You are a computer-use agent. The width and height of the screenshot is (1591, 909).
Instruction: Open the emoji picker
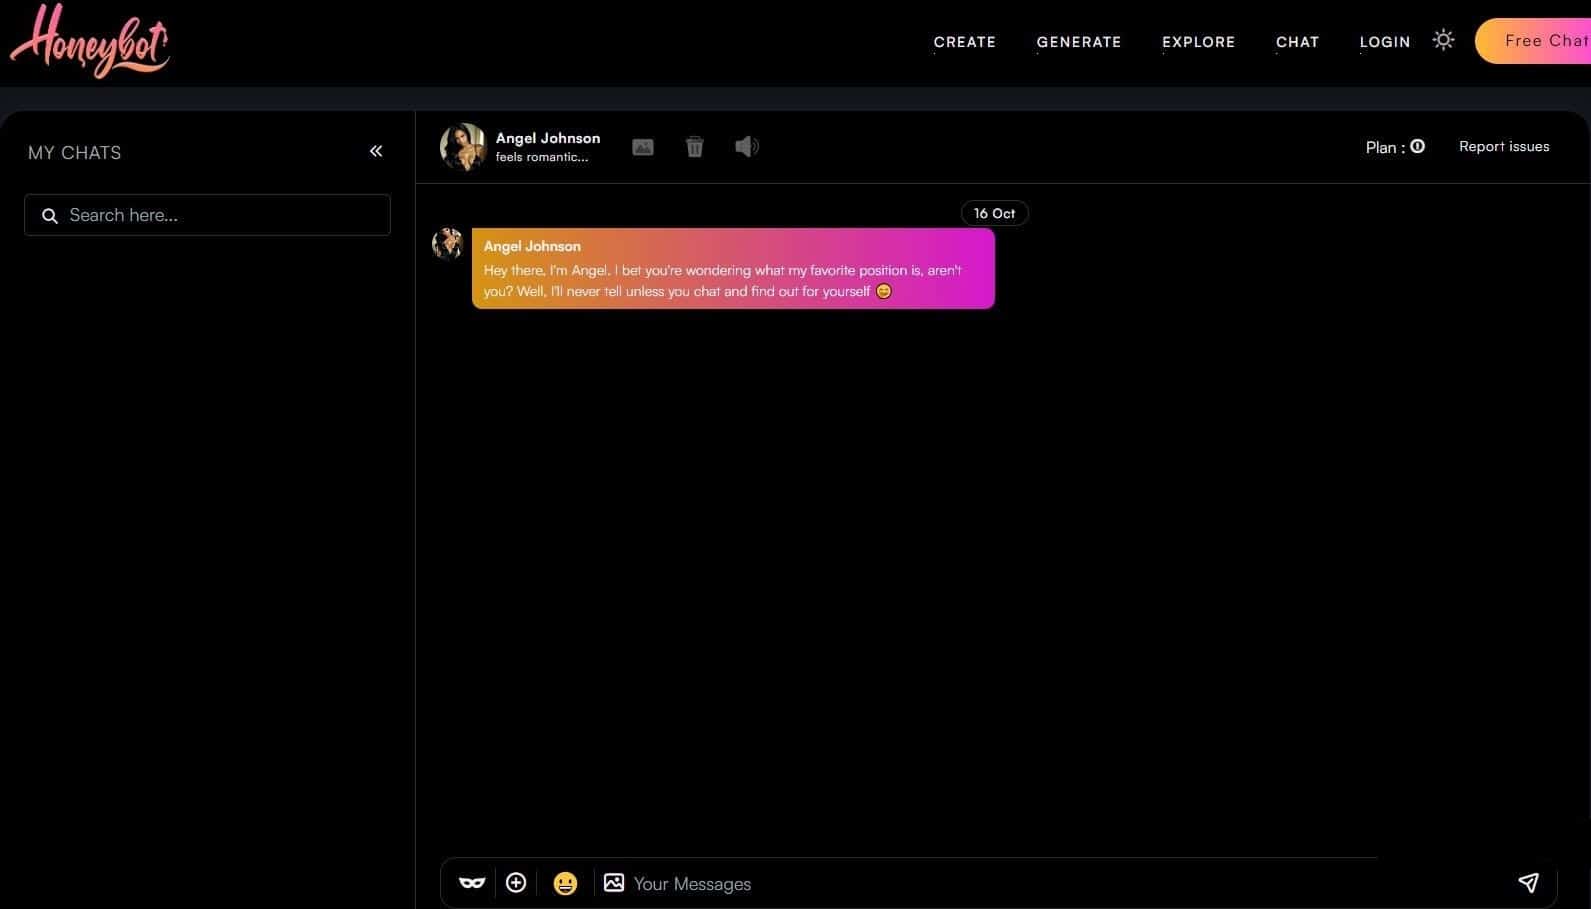pyautogui.click(x=565, y=883)
